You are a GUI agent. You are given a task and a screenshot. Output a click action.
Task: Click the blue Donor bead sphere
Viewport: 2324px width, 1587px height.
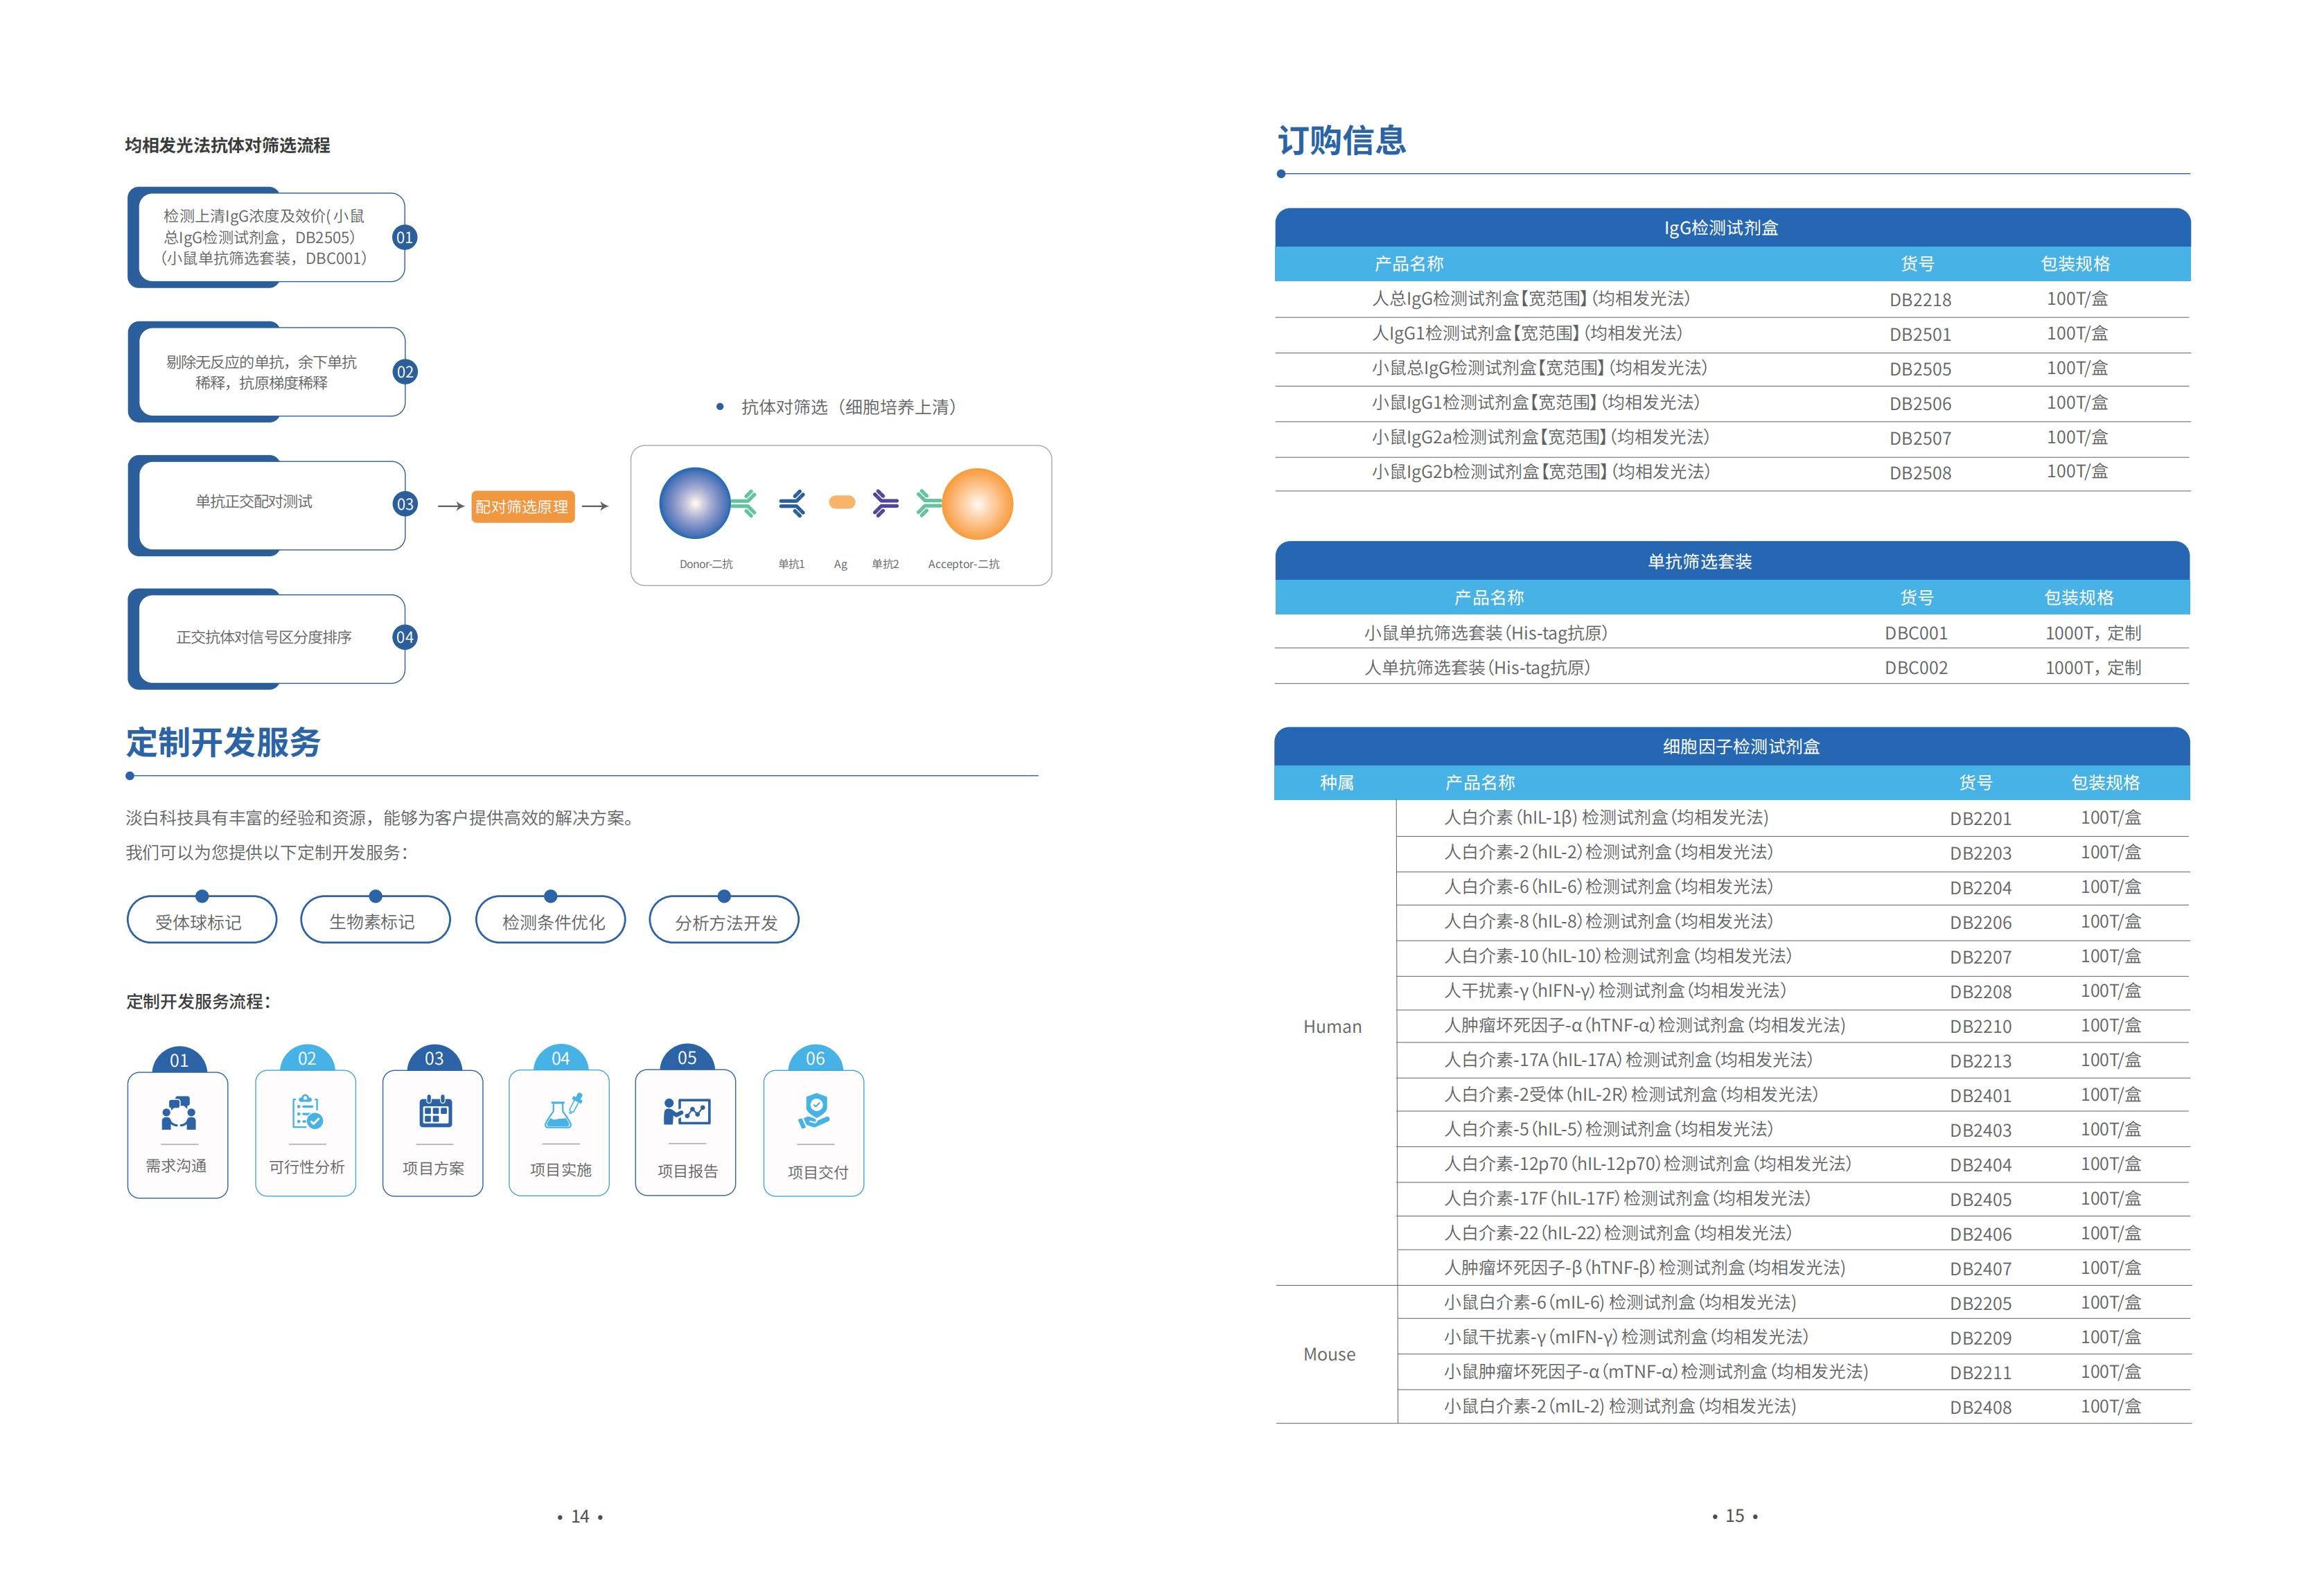click(695, 503)
